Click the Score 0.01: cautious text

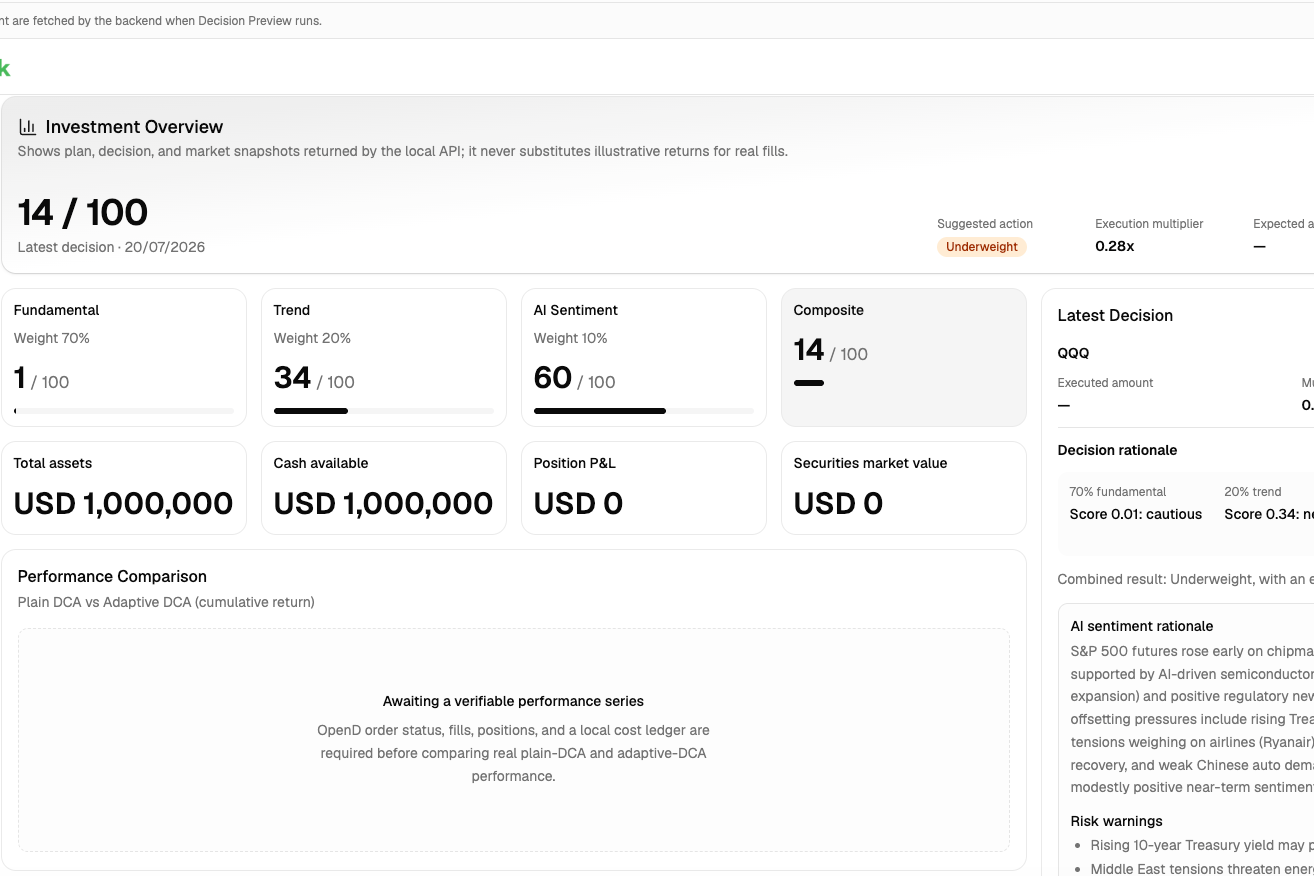coord(1136,514)
